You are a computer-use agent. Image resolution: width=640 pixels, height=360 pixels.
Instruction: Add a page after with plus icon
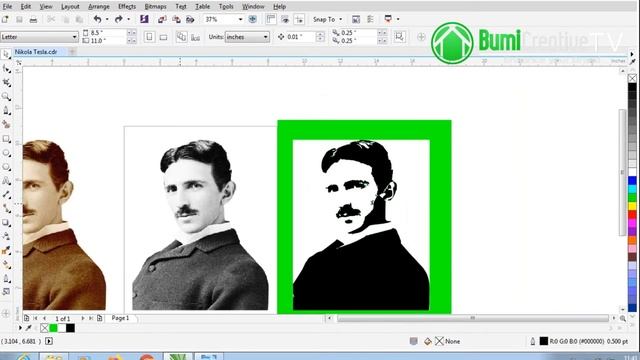click(x=100, y=318)
